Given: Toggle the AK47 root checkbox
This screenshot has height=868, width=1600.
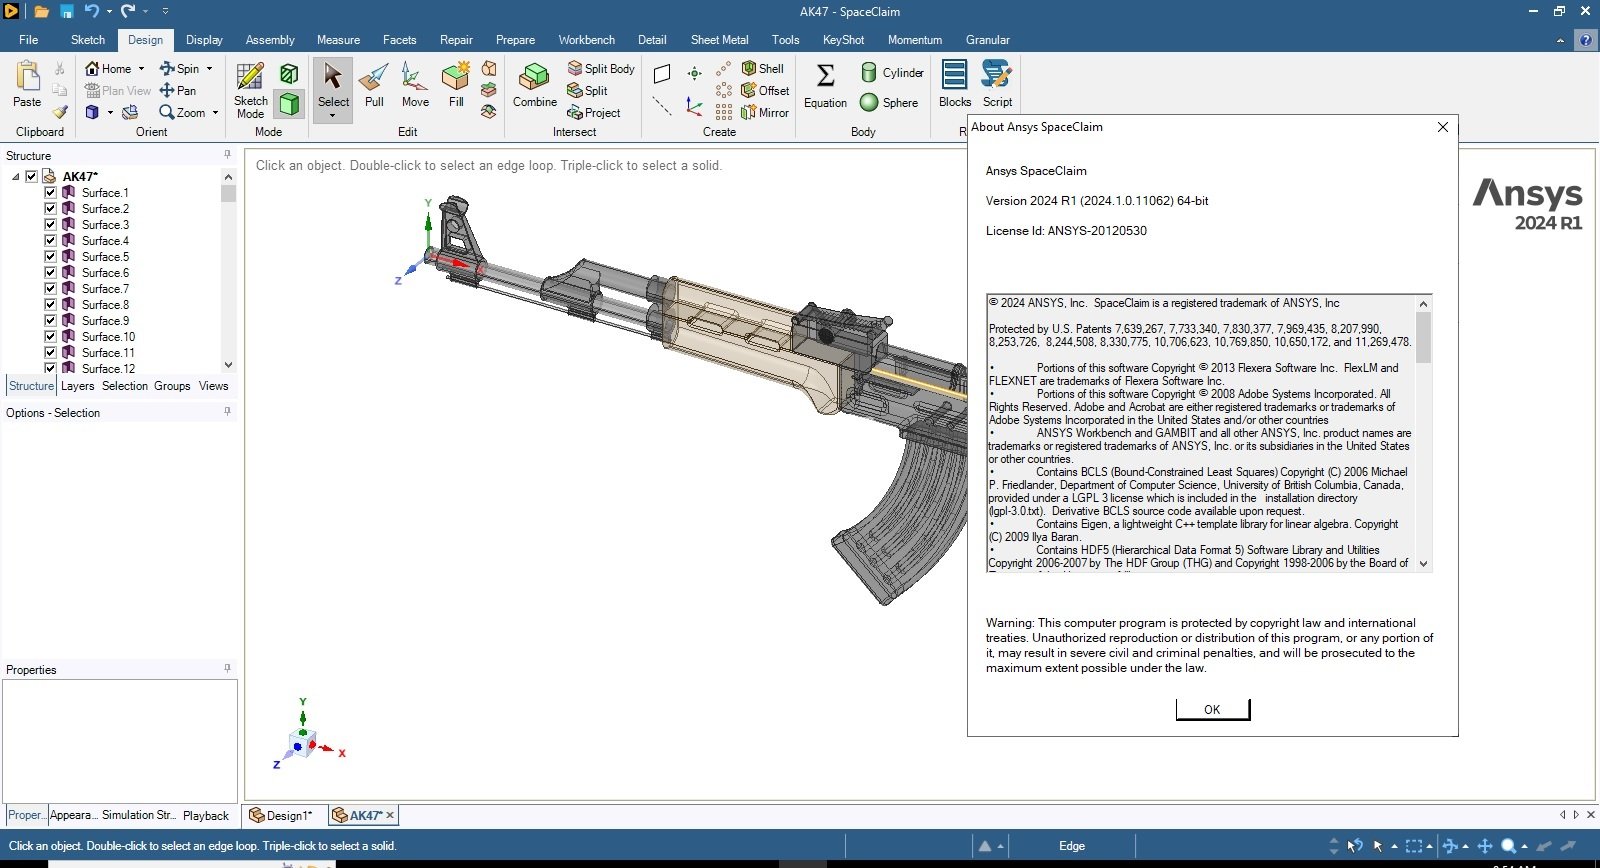Looking at the screenshot, I should coord(31,176).
